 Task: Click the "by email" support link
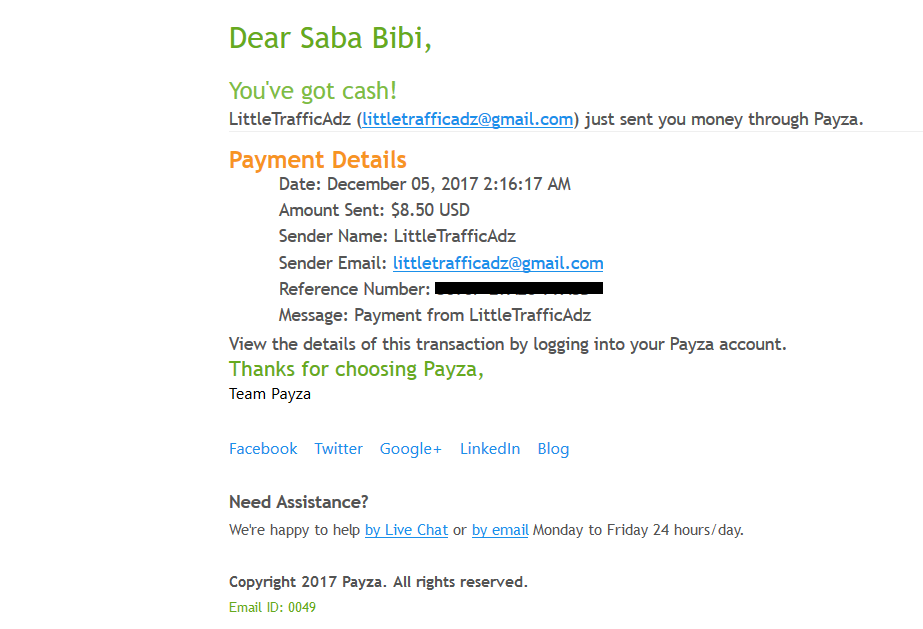(500, 530)
